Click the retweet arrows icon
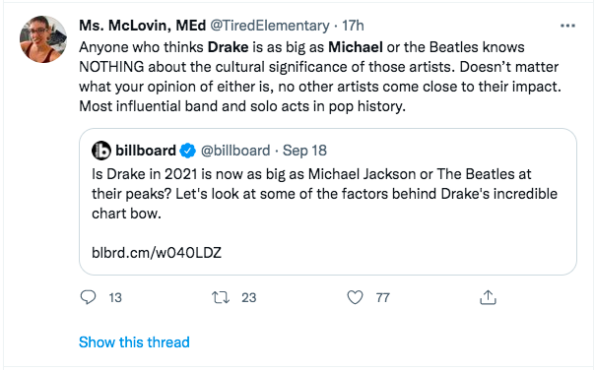The image size is (595, 370). [220, 297]
